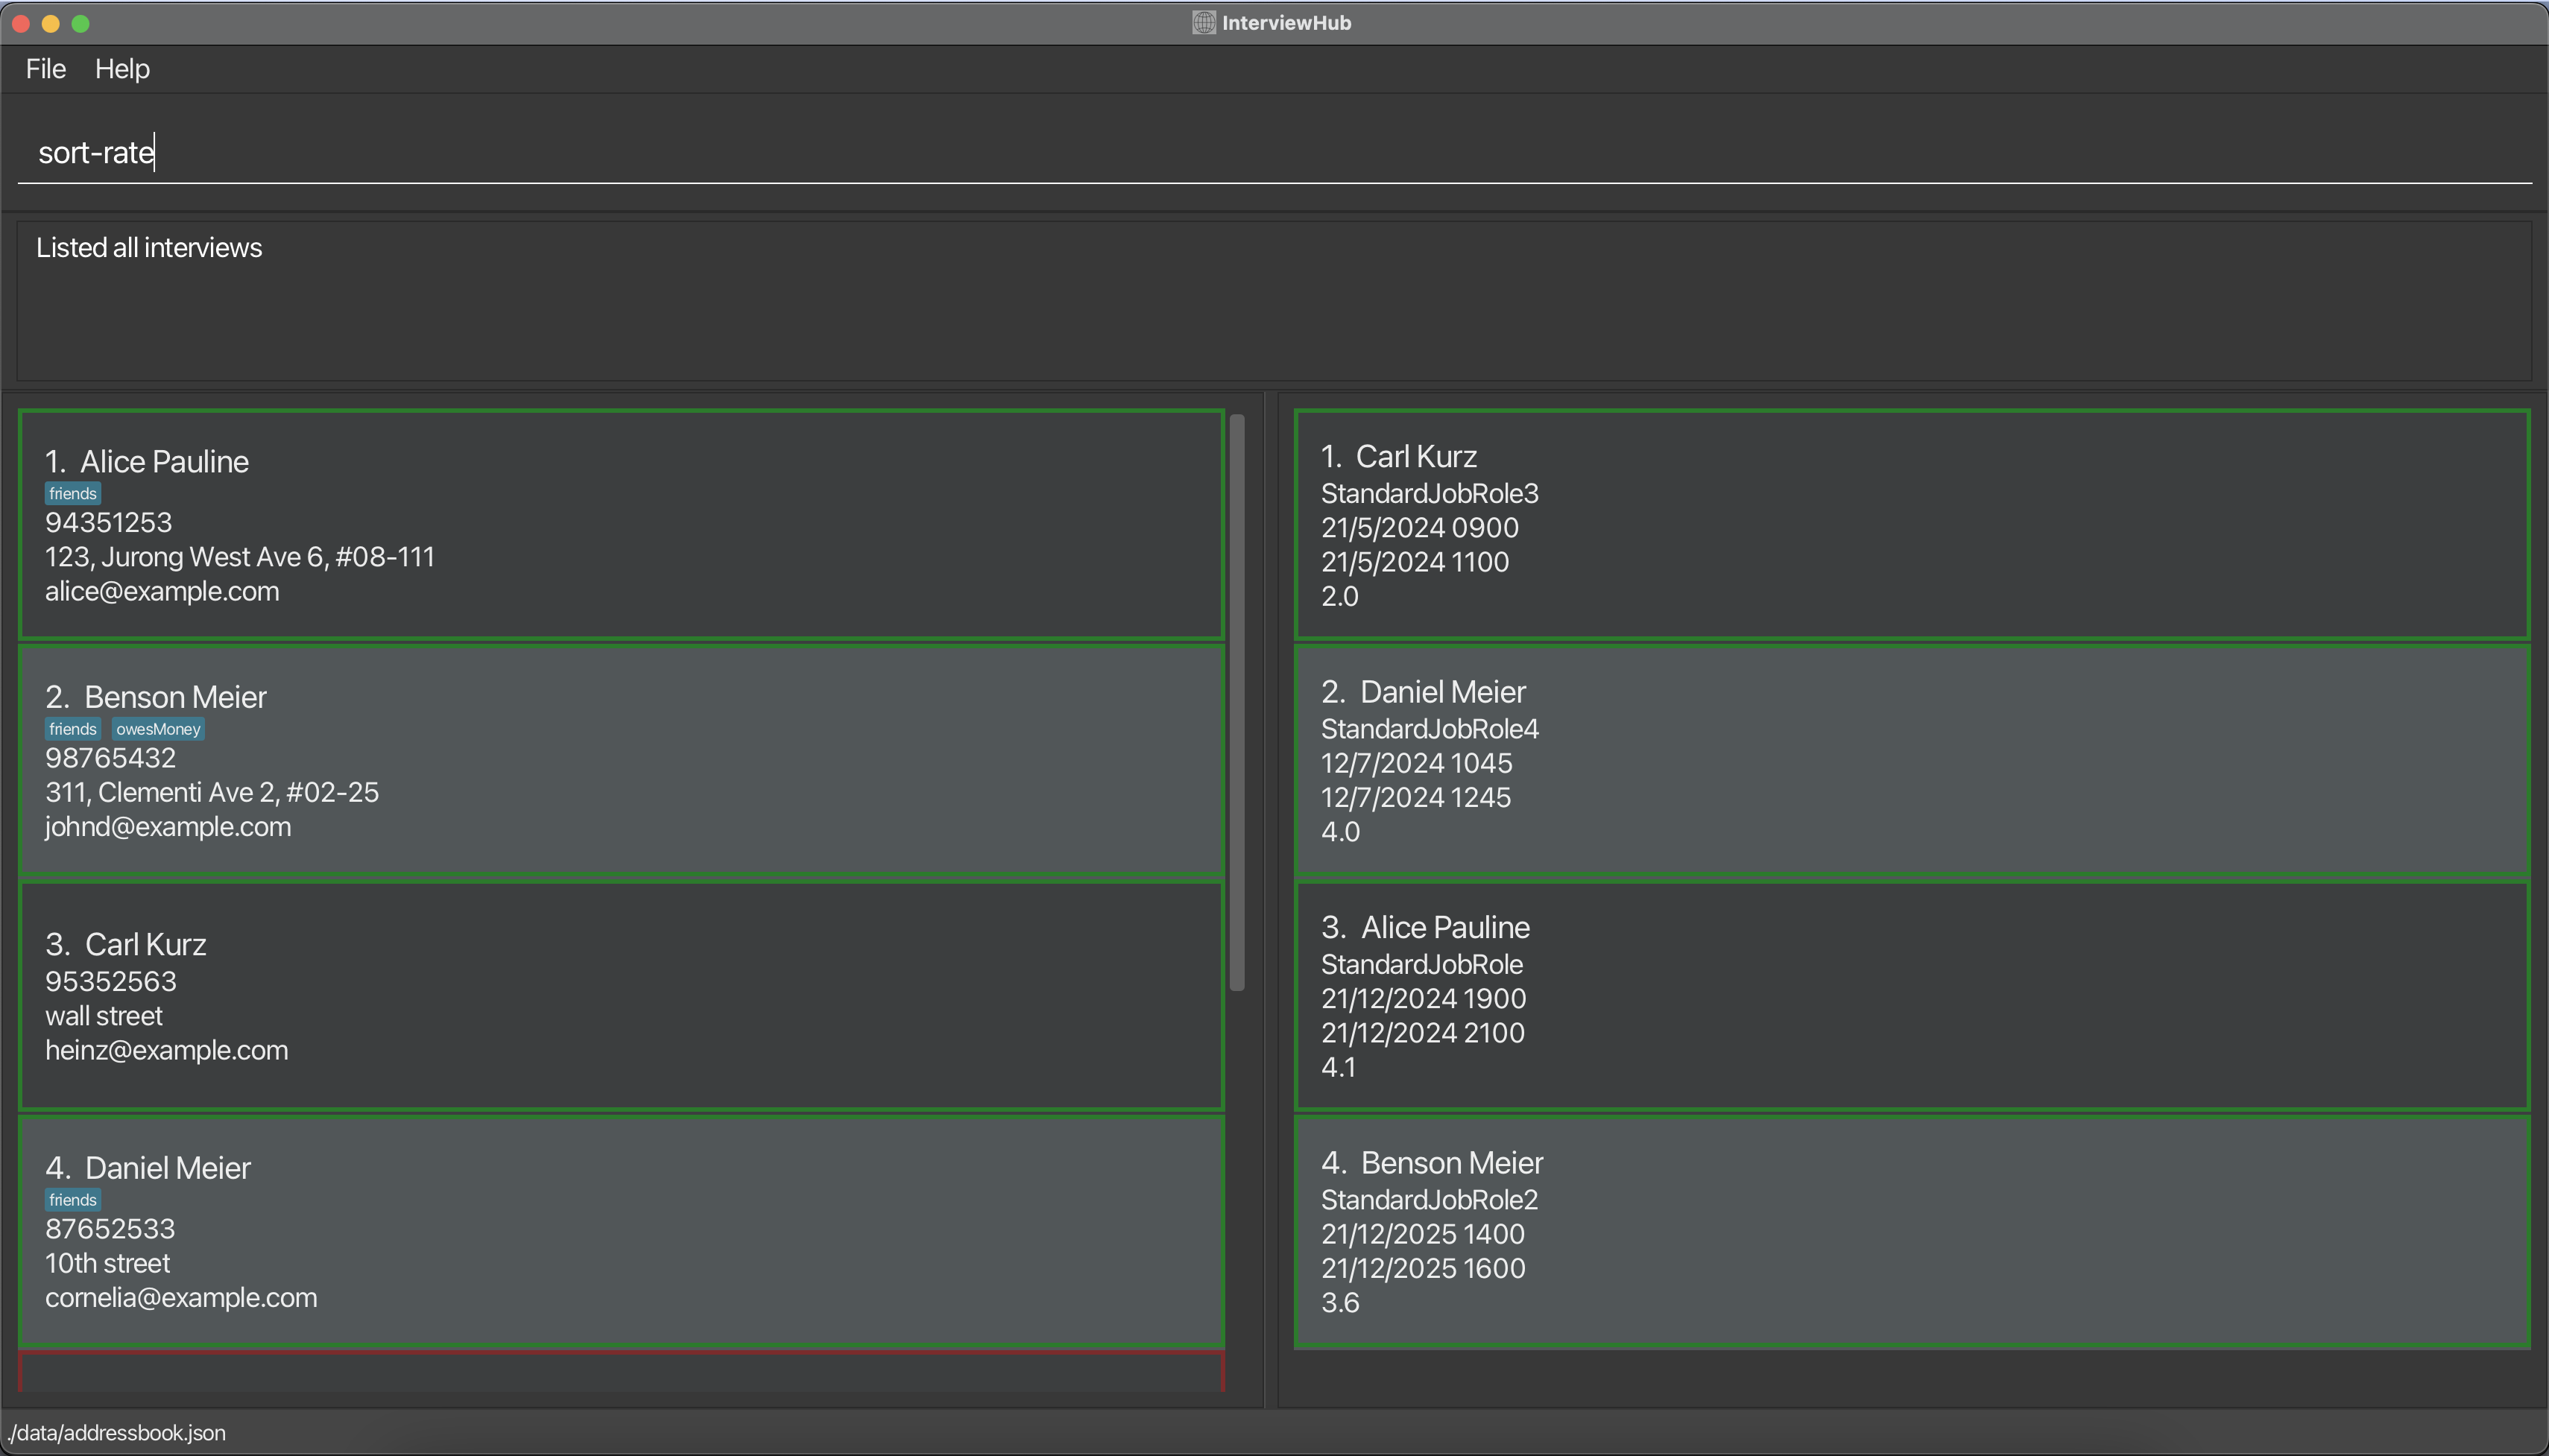Select Alice Pauline interview card title
This screenshot has height=1456, width=2549.
tap(1445, 928)
